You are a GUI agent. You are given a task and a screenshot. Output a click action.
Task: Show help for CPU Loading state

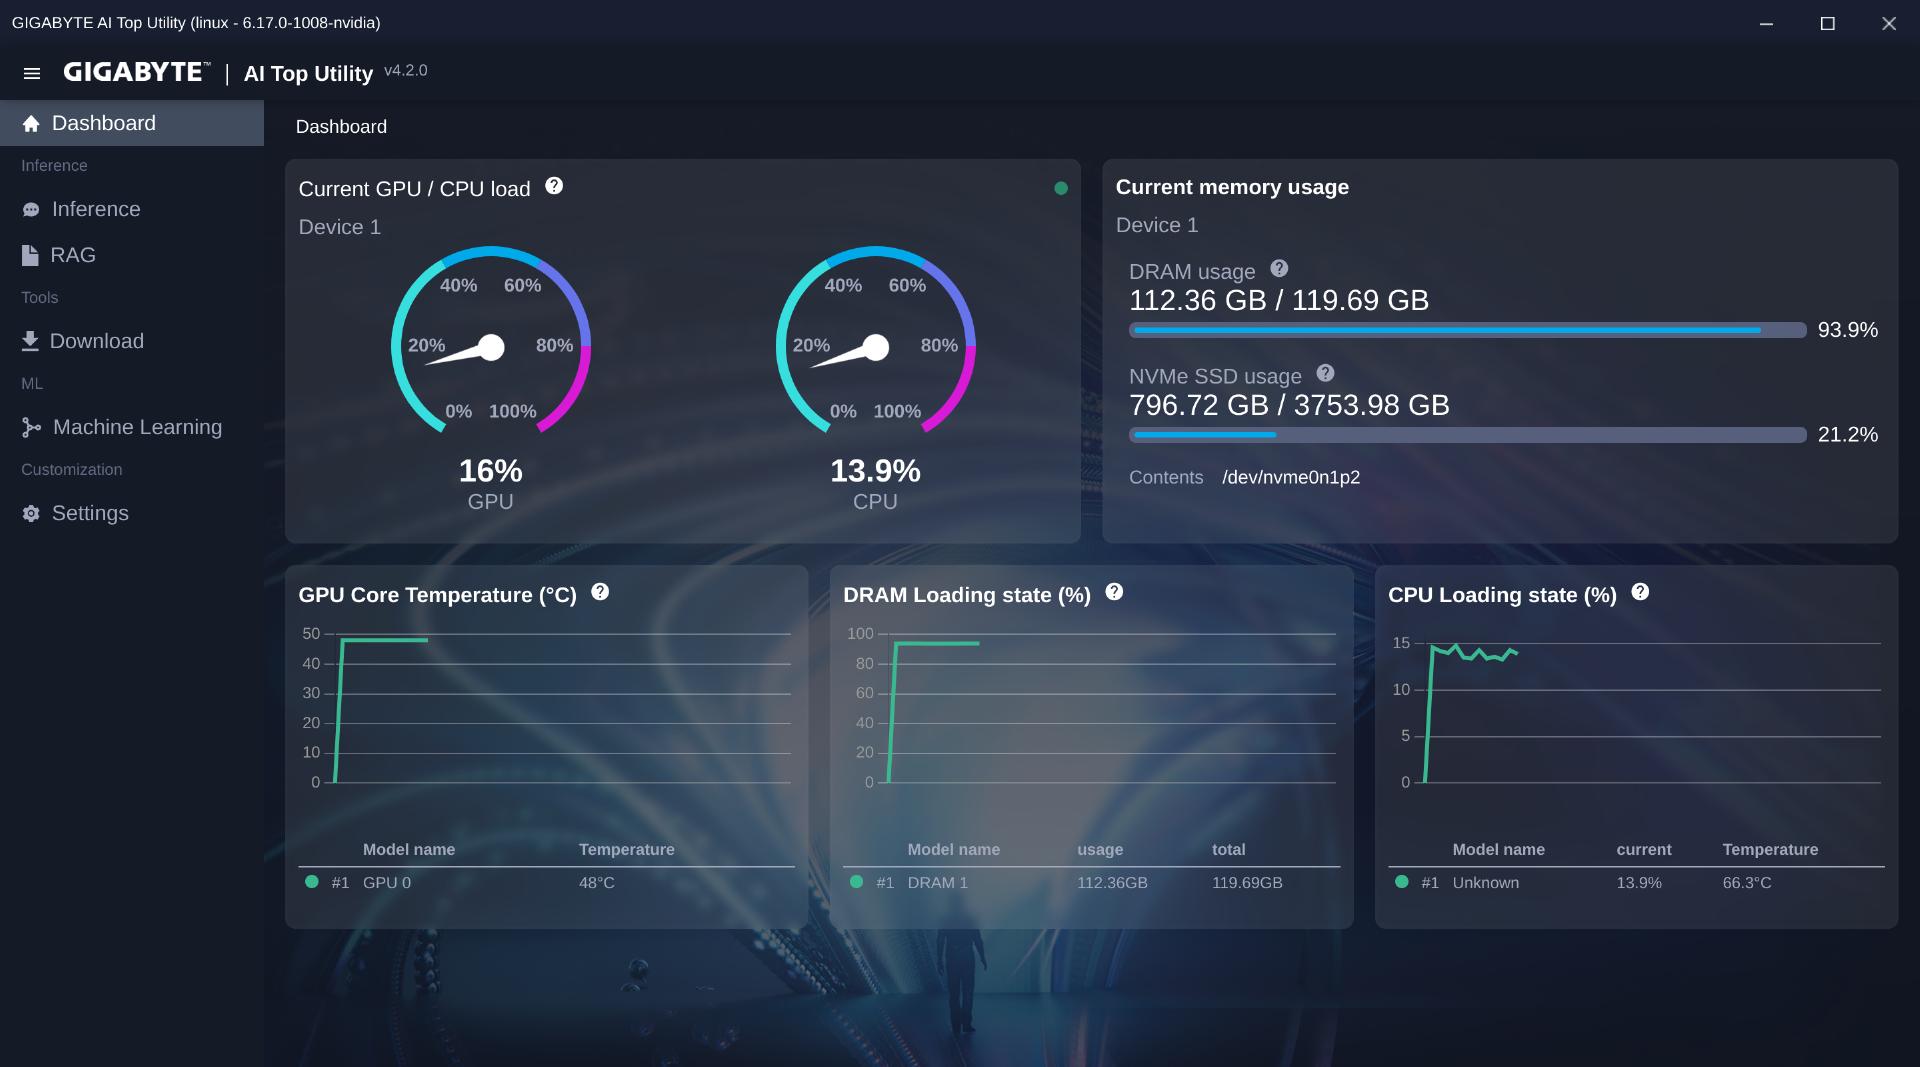pyautogui.click(x=1640, y=592)
